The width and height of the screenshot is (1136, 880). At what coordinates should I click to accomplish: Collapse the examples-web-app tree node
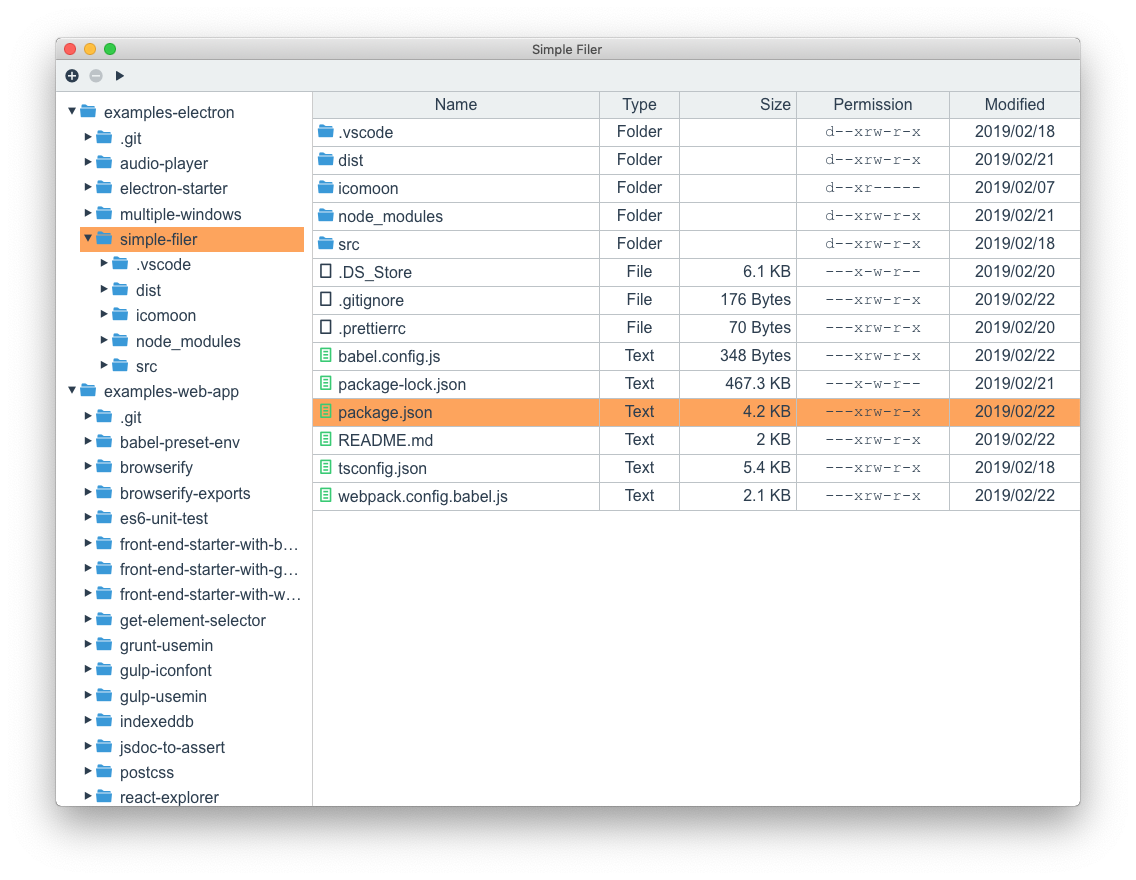pyautogui.click(x=72, y=390)
